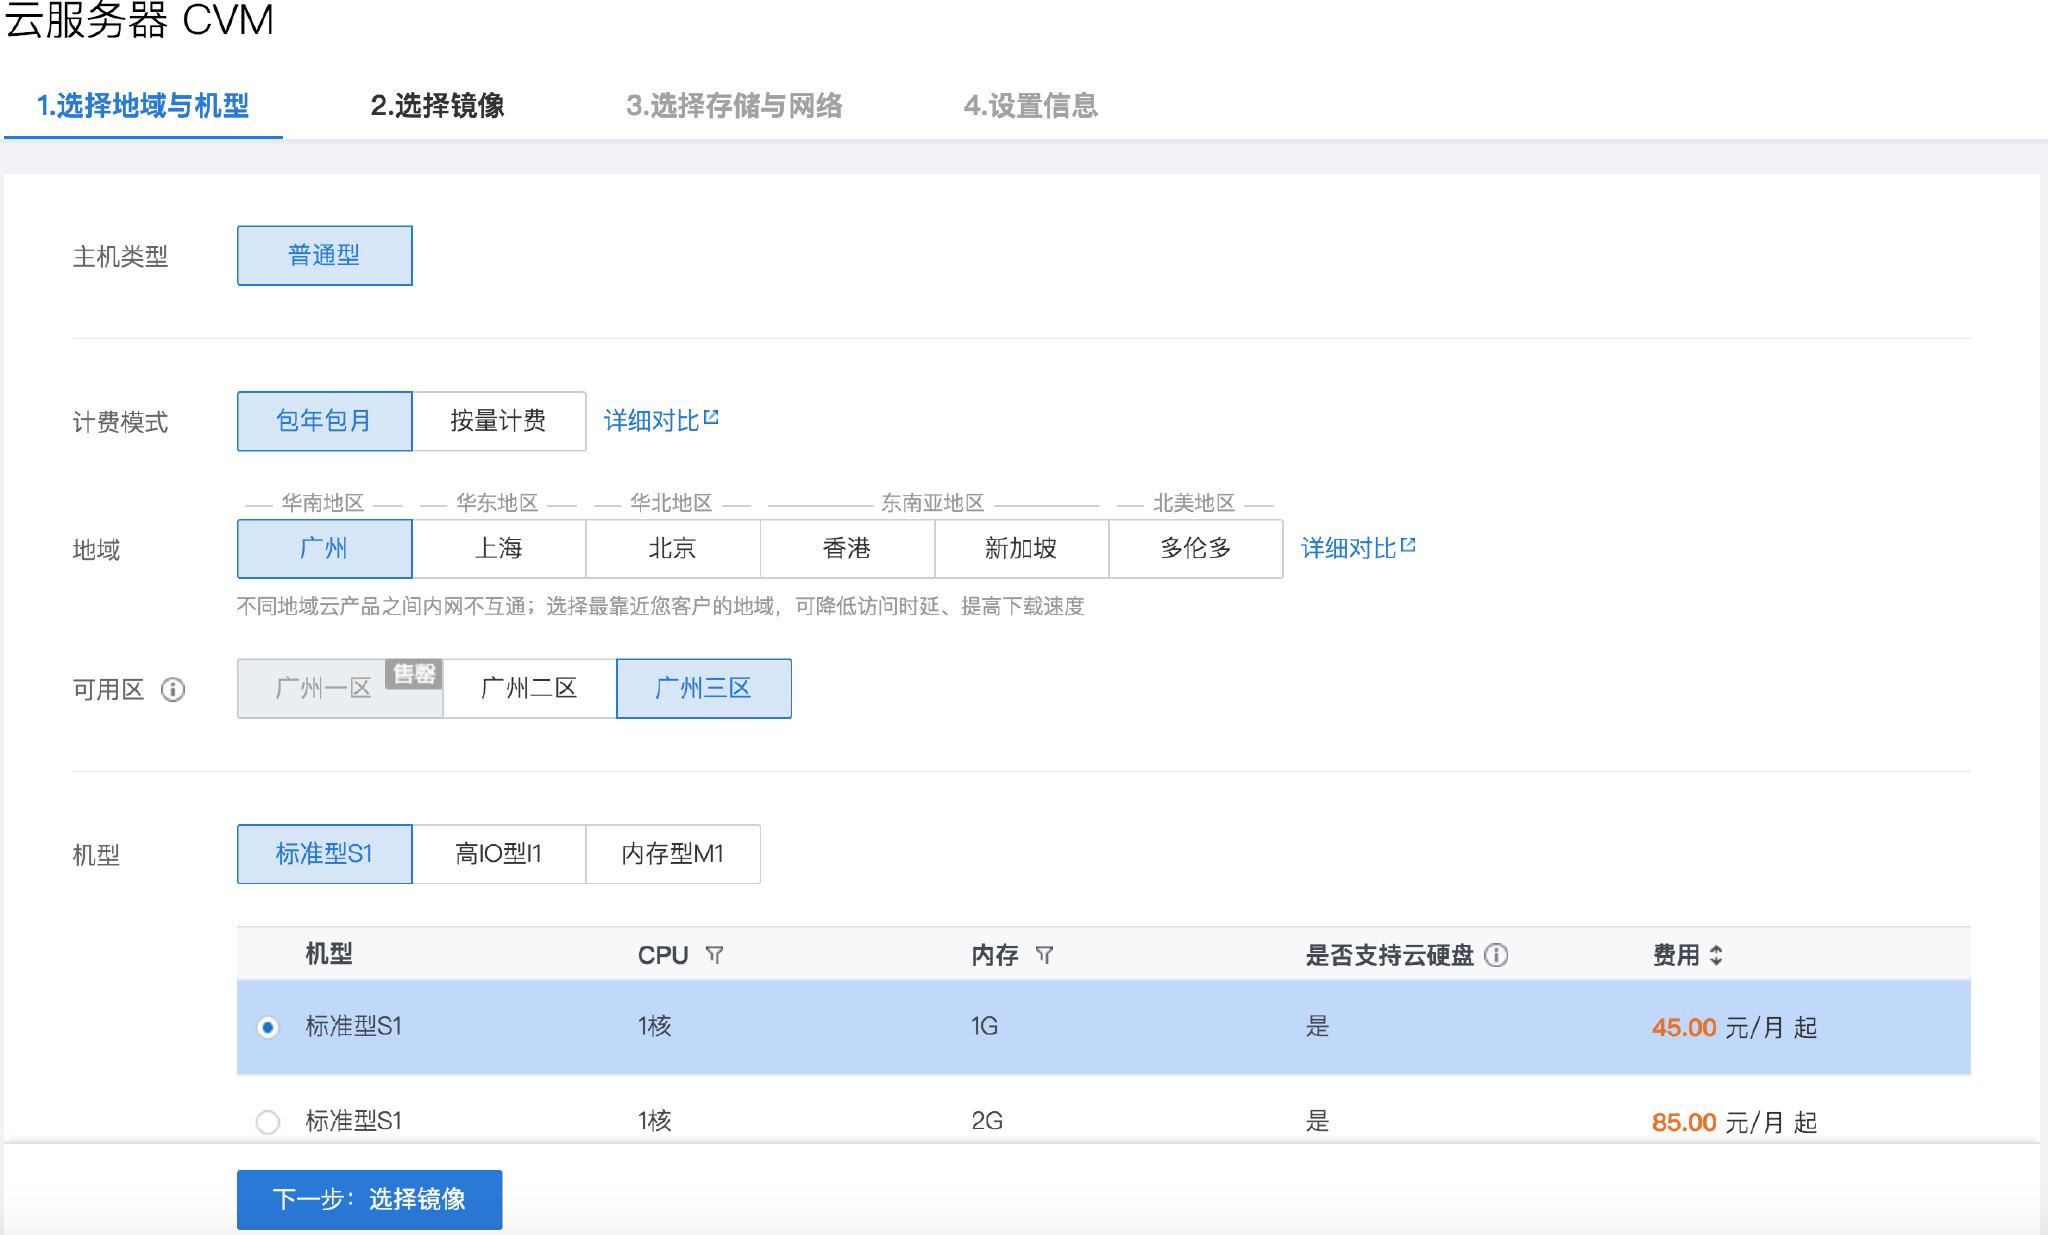
Task: Select the 1核 2G 标准型S1 radio button
Action: pos(268,1122)
